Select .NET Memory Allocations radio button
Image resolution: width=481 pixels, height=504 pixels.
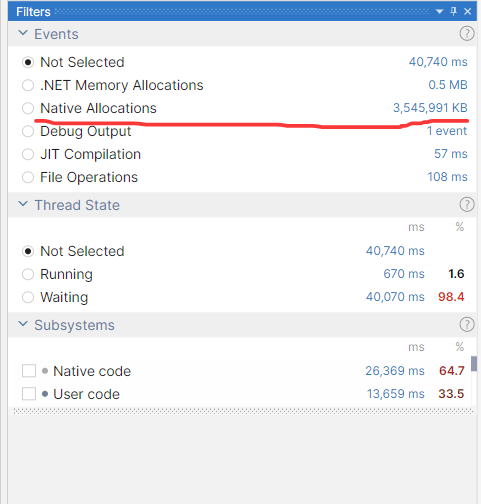tap(28, 85)
